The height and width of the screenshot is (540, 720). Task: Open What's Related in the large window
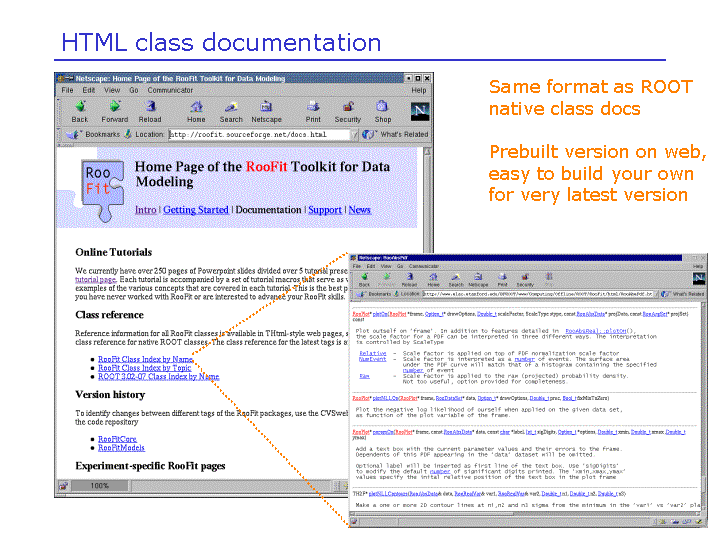click(395, 135)
